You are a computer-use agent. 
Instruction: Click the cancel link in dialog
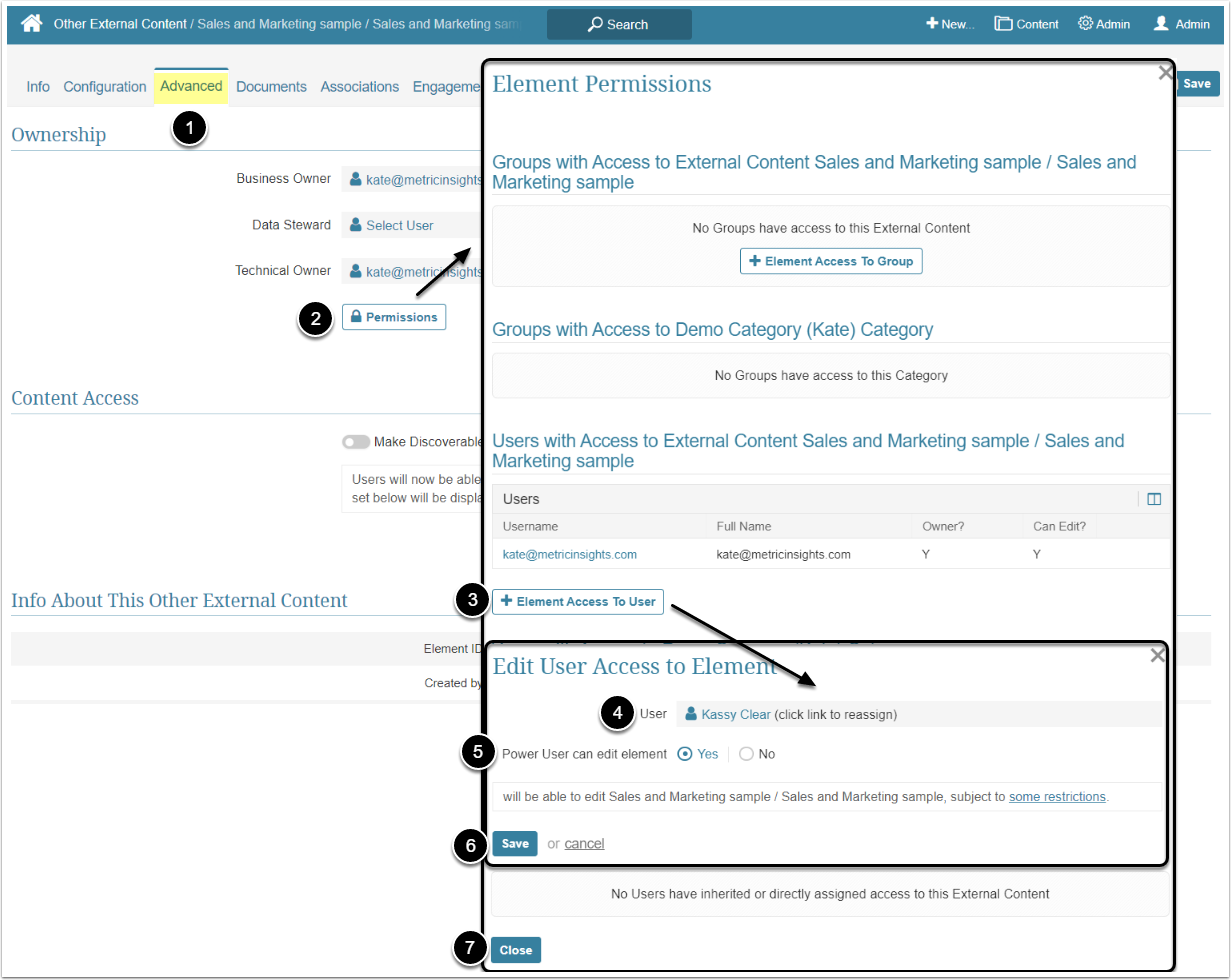click(584, 844)
